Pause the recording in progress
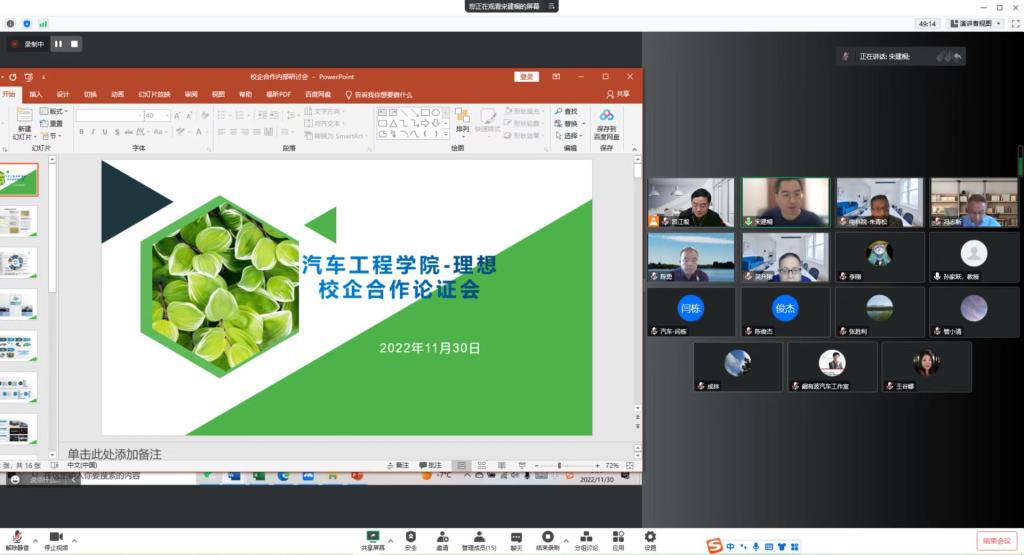The width and height of the screenshot is (1024, 555). [x=58, y=44]
